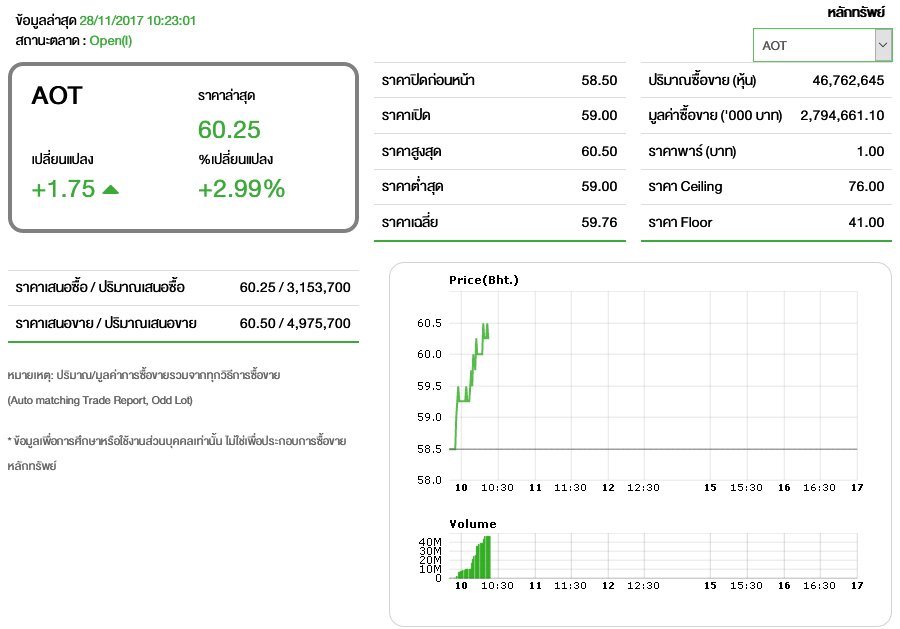Screen dimensions: 900x629
Task: Click the 60.5 price axis label
Action: coord(429,323)
